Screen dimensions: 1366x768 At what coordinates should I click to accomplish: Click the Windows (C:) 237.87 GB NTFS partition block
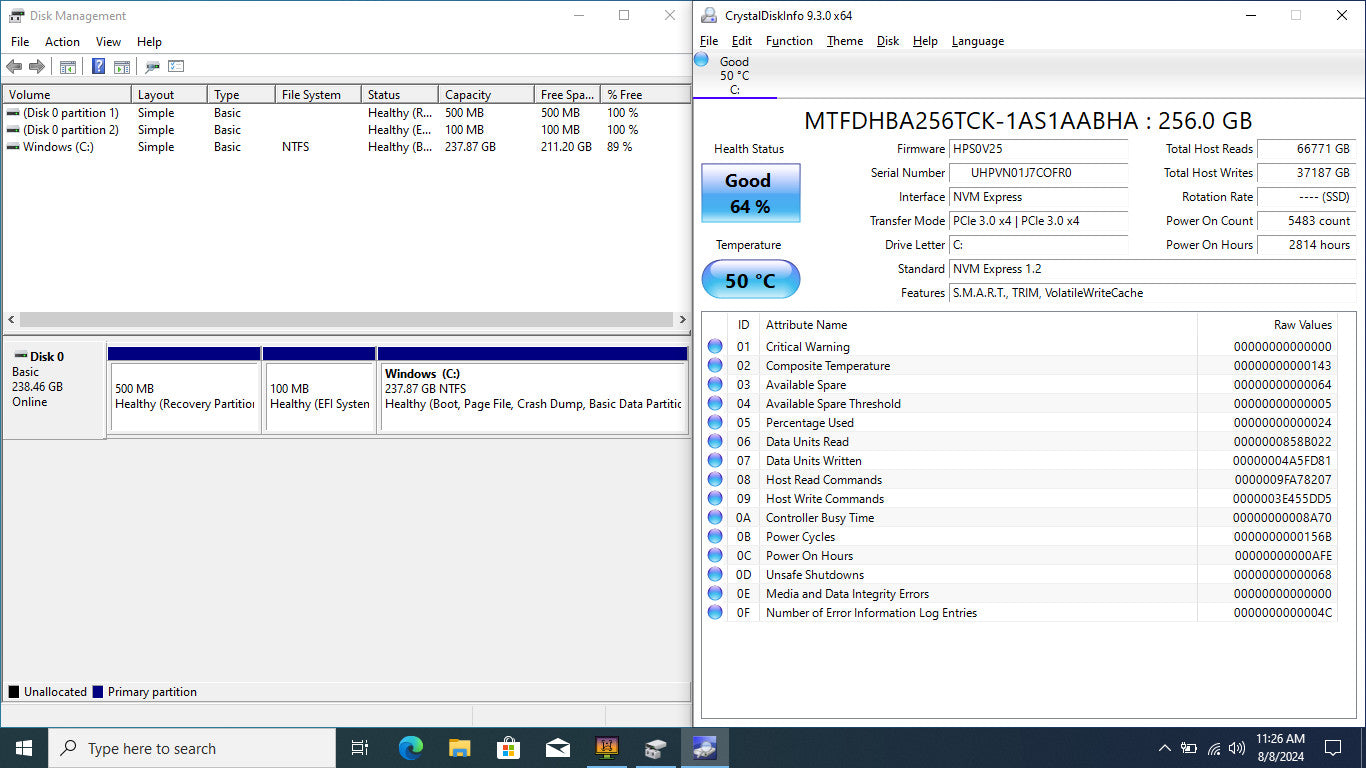pos(532,396)
